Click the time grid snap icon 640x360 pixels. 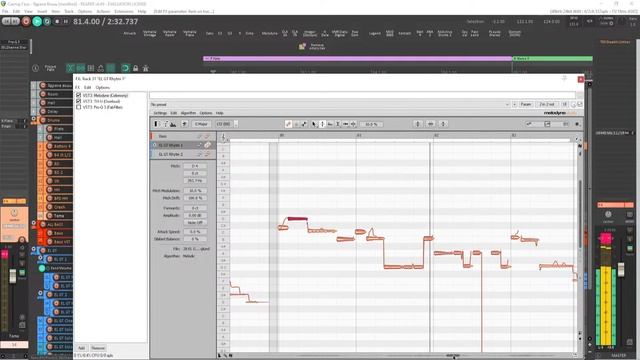coord(430,124)
